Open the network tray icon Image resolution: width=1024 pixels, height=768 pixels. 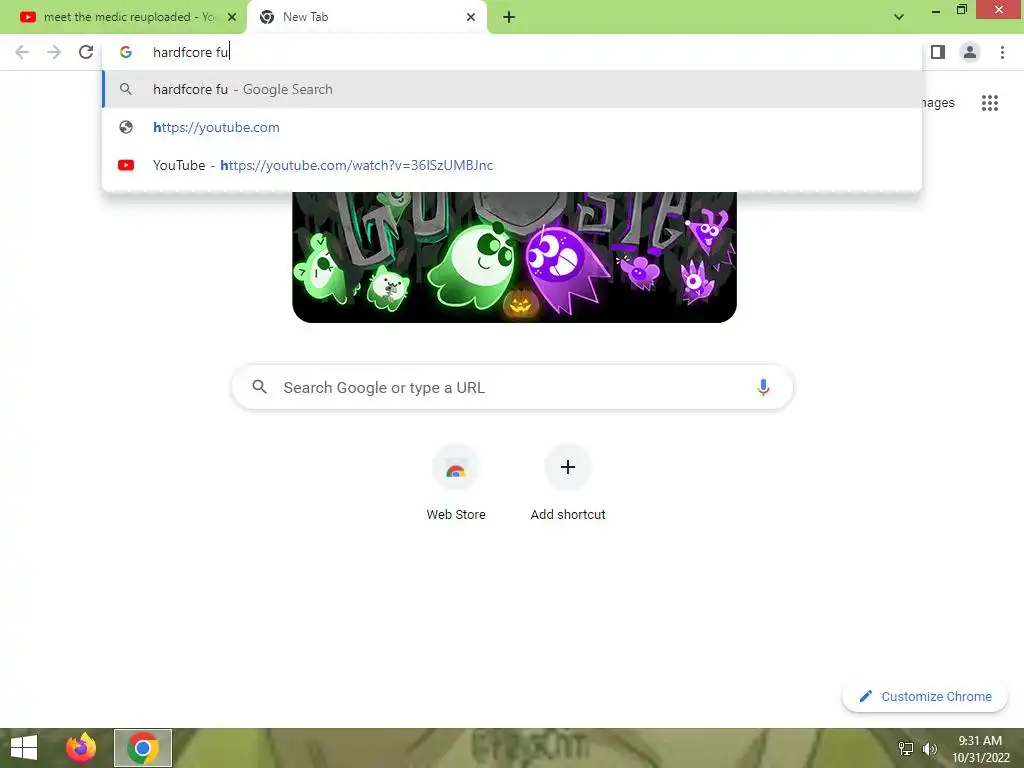[x=905, y=748]
